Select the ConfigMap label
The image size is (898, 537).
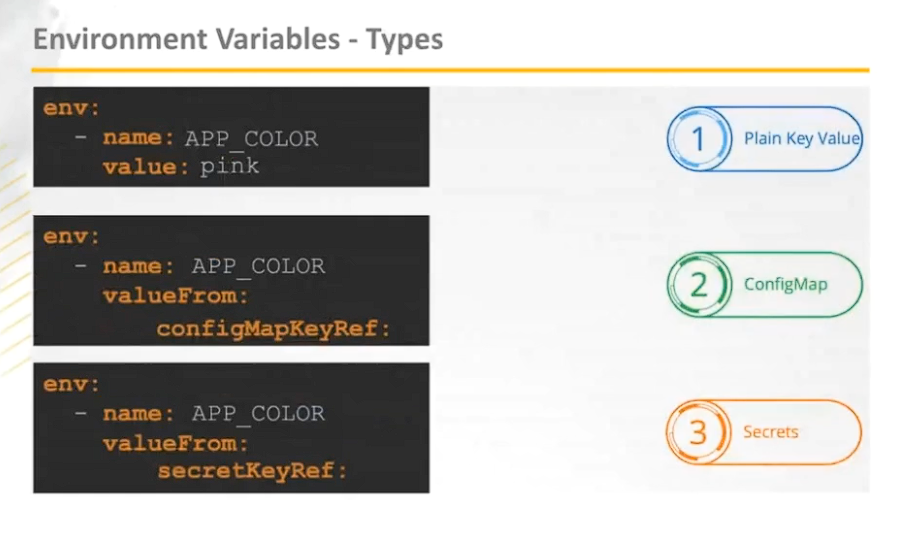(x=785, y=284)
